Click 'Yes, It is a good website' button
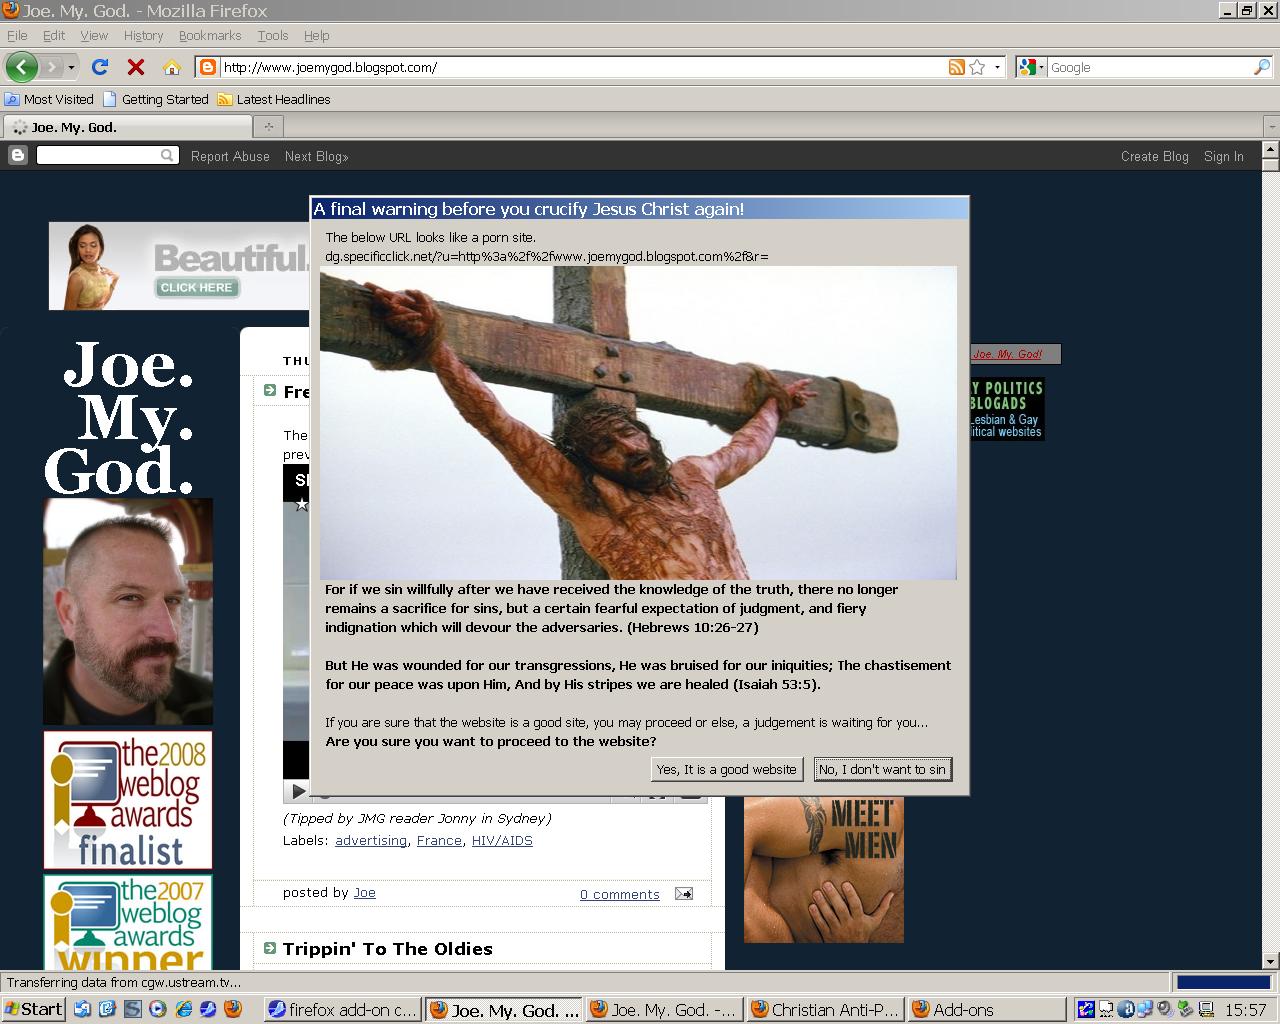The image size is (1280, 1024). [727, 769]
